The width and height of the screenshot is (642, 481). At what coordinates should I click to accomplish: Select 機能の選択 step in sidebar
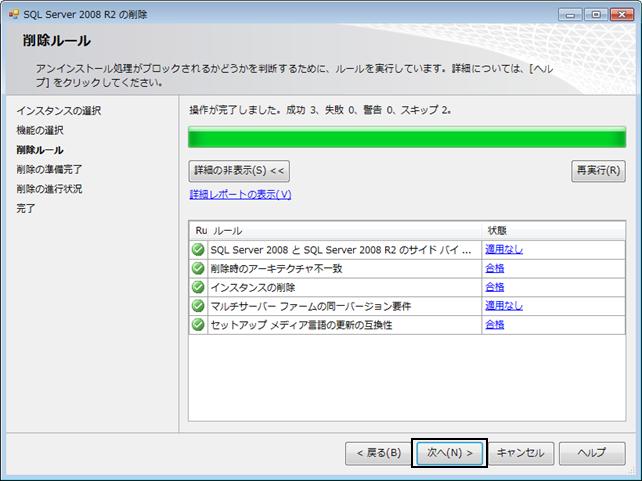[40, 130]
